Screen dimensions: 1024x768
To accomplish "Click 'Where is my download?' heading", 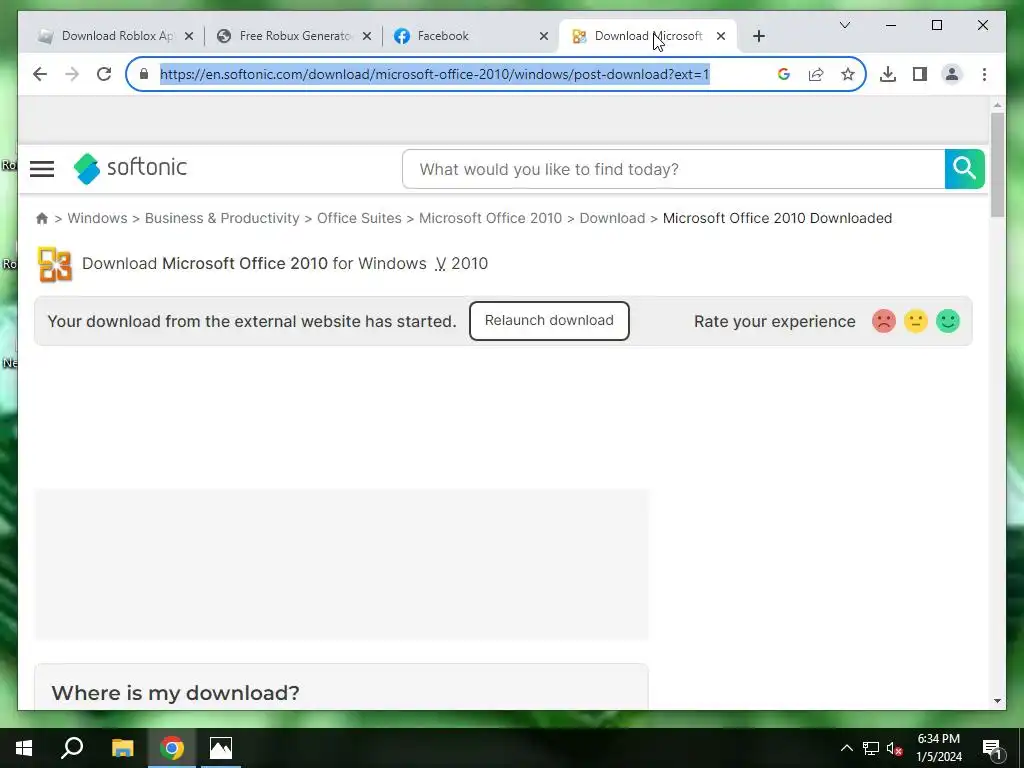I will pyautogui.click(x=176, y=693).
